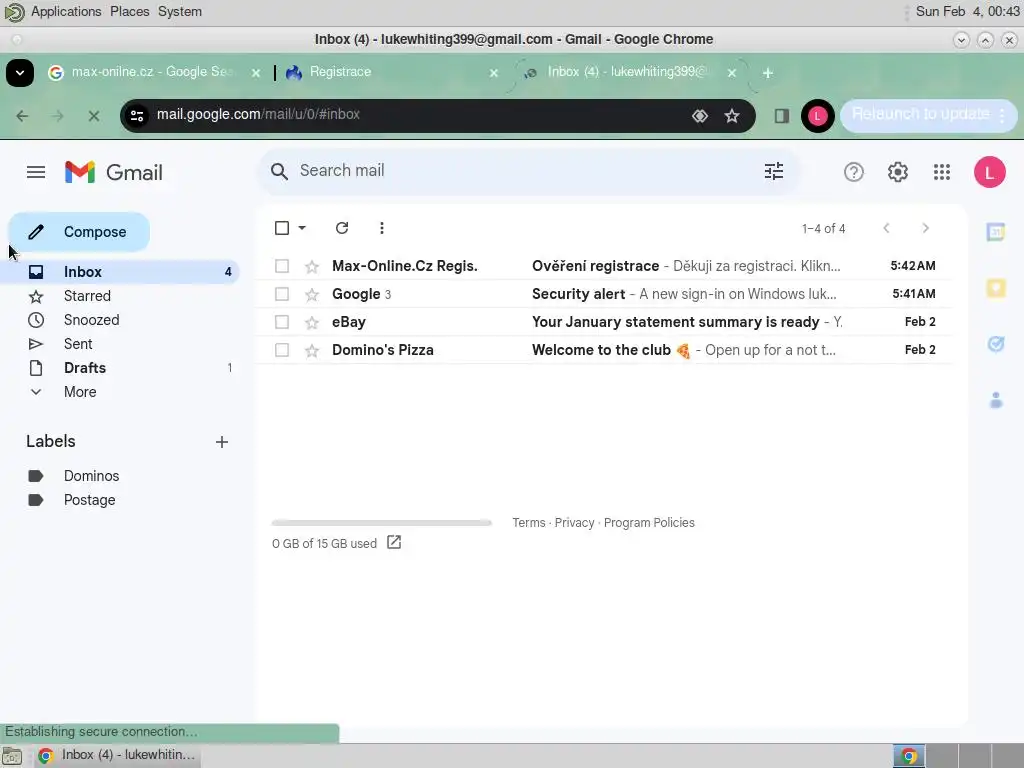Open the Tasks side panel icon
This screenshot has width=1024, height=768.
tap(995, 344)
